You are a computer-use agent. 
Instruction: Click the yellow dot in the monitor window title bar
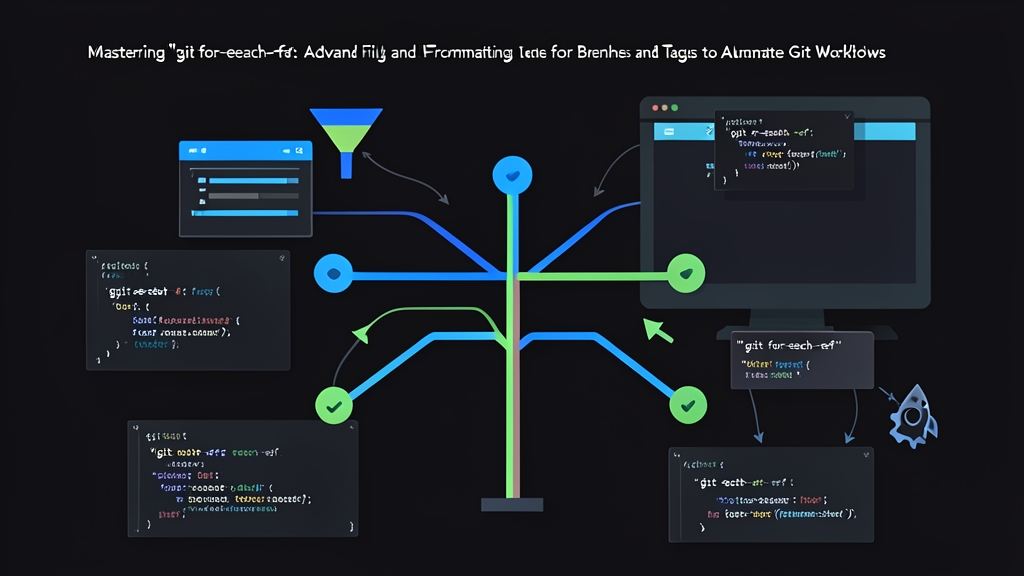[665, 108]
